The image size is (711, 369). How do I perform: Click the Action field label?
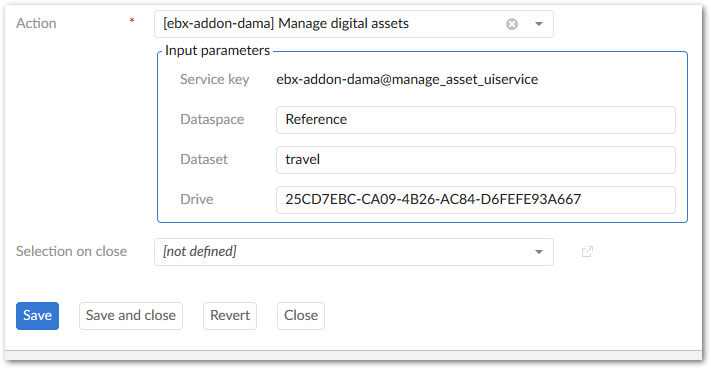point(36,23)
